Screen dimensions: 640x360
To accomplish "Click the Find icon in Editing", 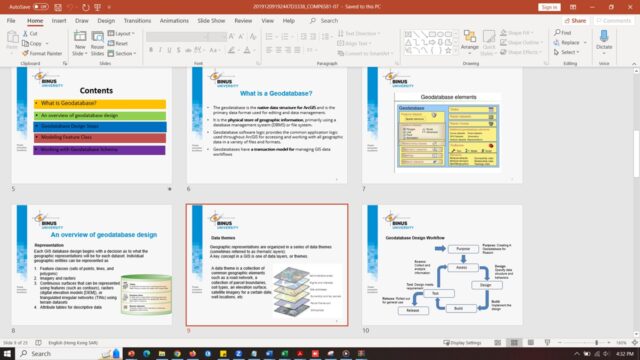I will (563, 33).
